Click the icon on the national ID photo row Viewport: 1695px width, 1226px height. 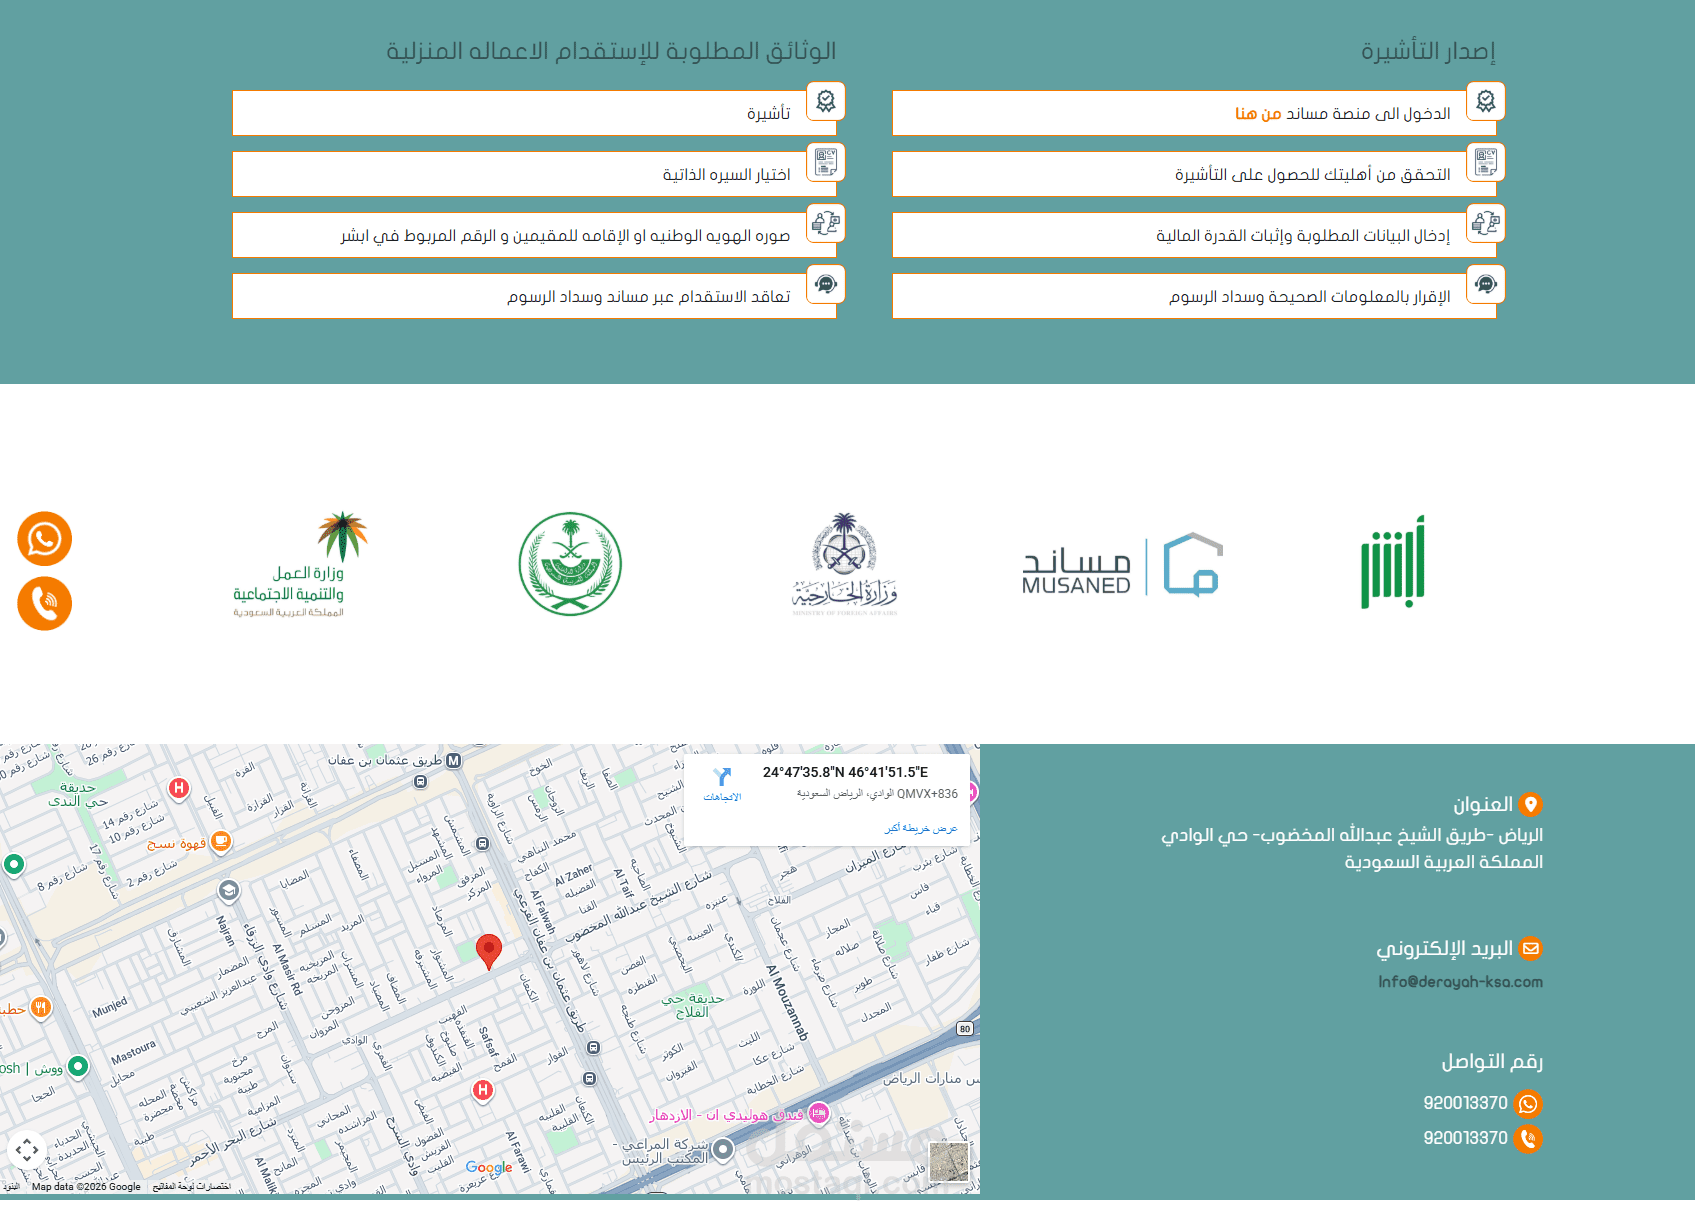tap(826, 223)
